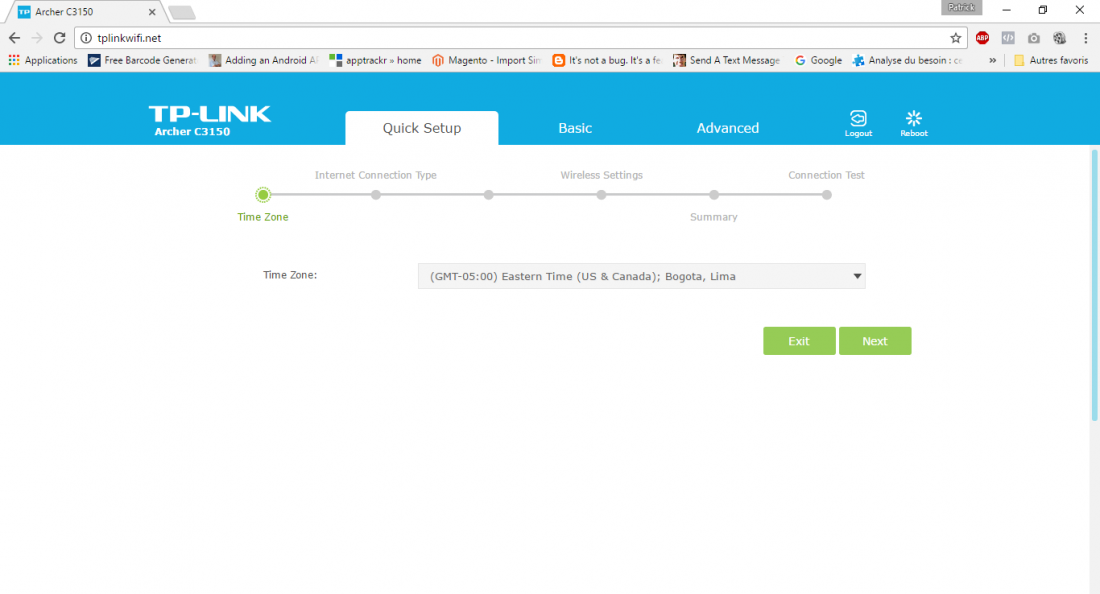Open the AdBlock Plus extension icon
The width and height of the screenshot is (1100, 594).
click(982, 38)
